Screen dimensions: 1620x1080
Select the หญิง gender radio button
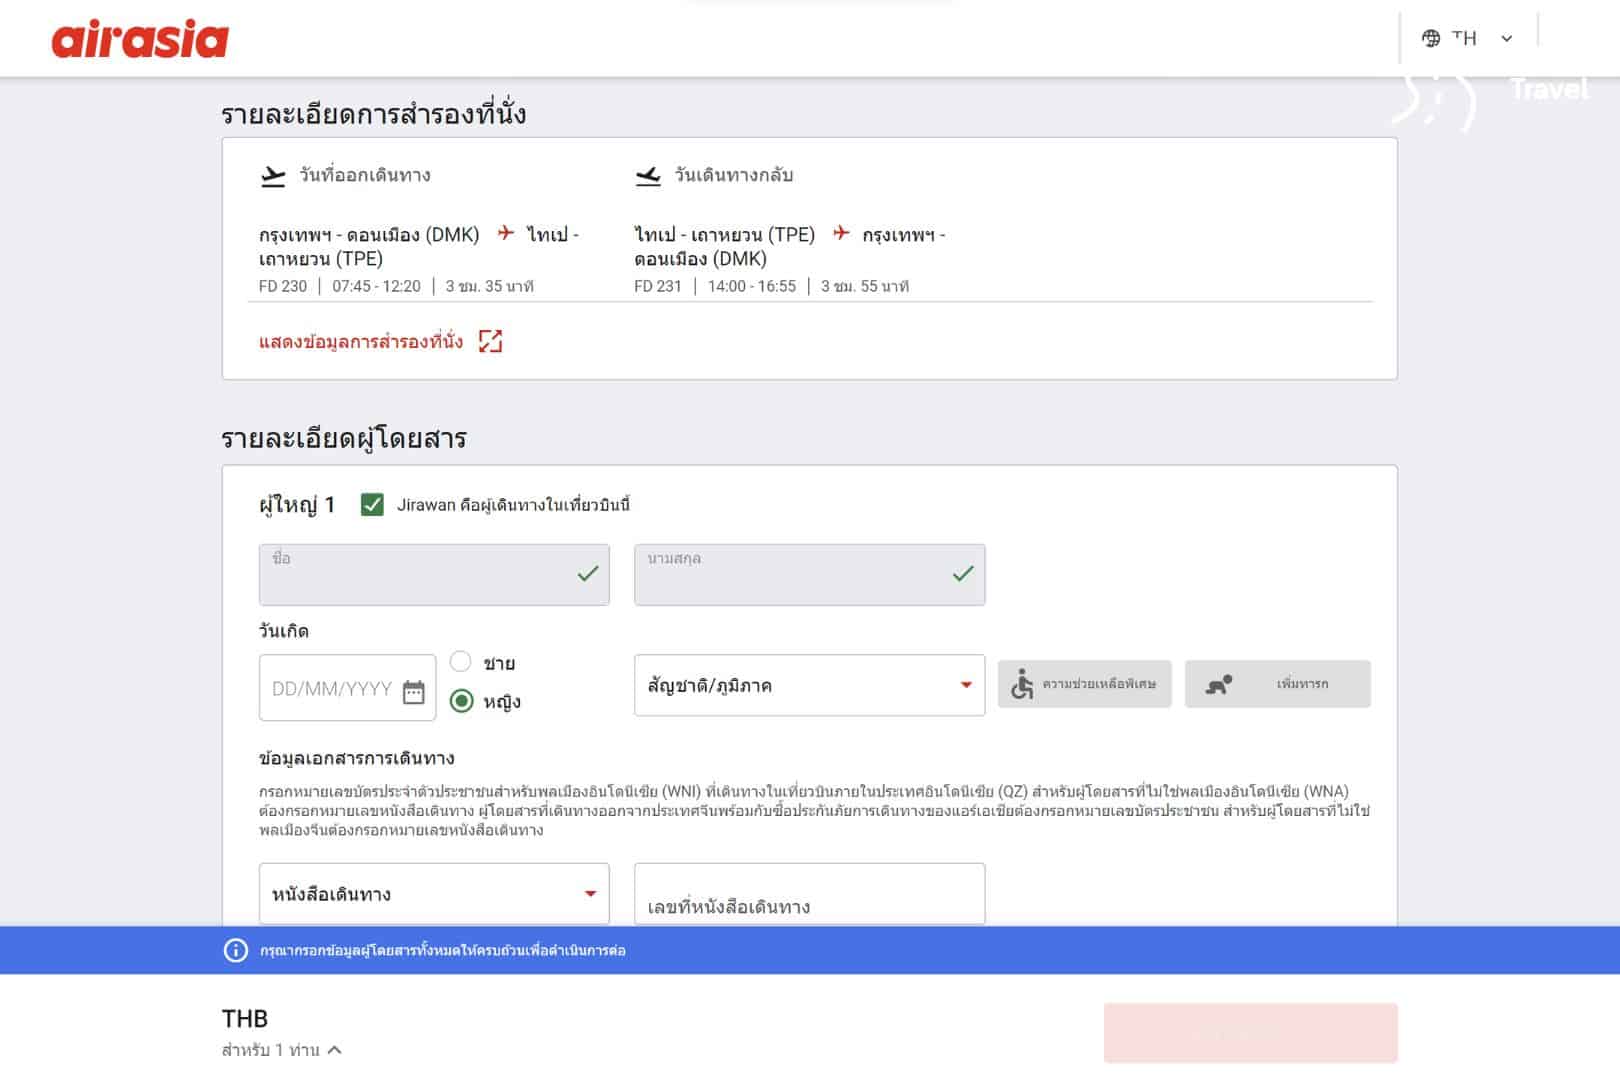click(461, 701)
